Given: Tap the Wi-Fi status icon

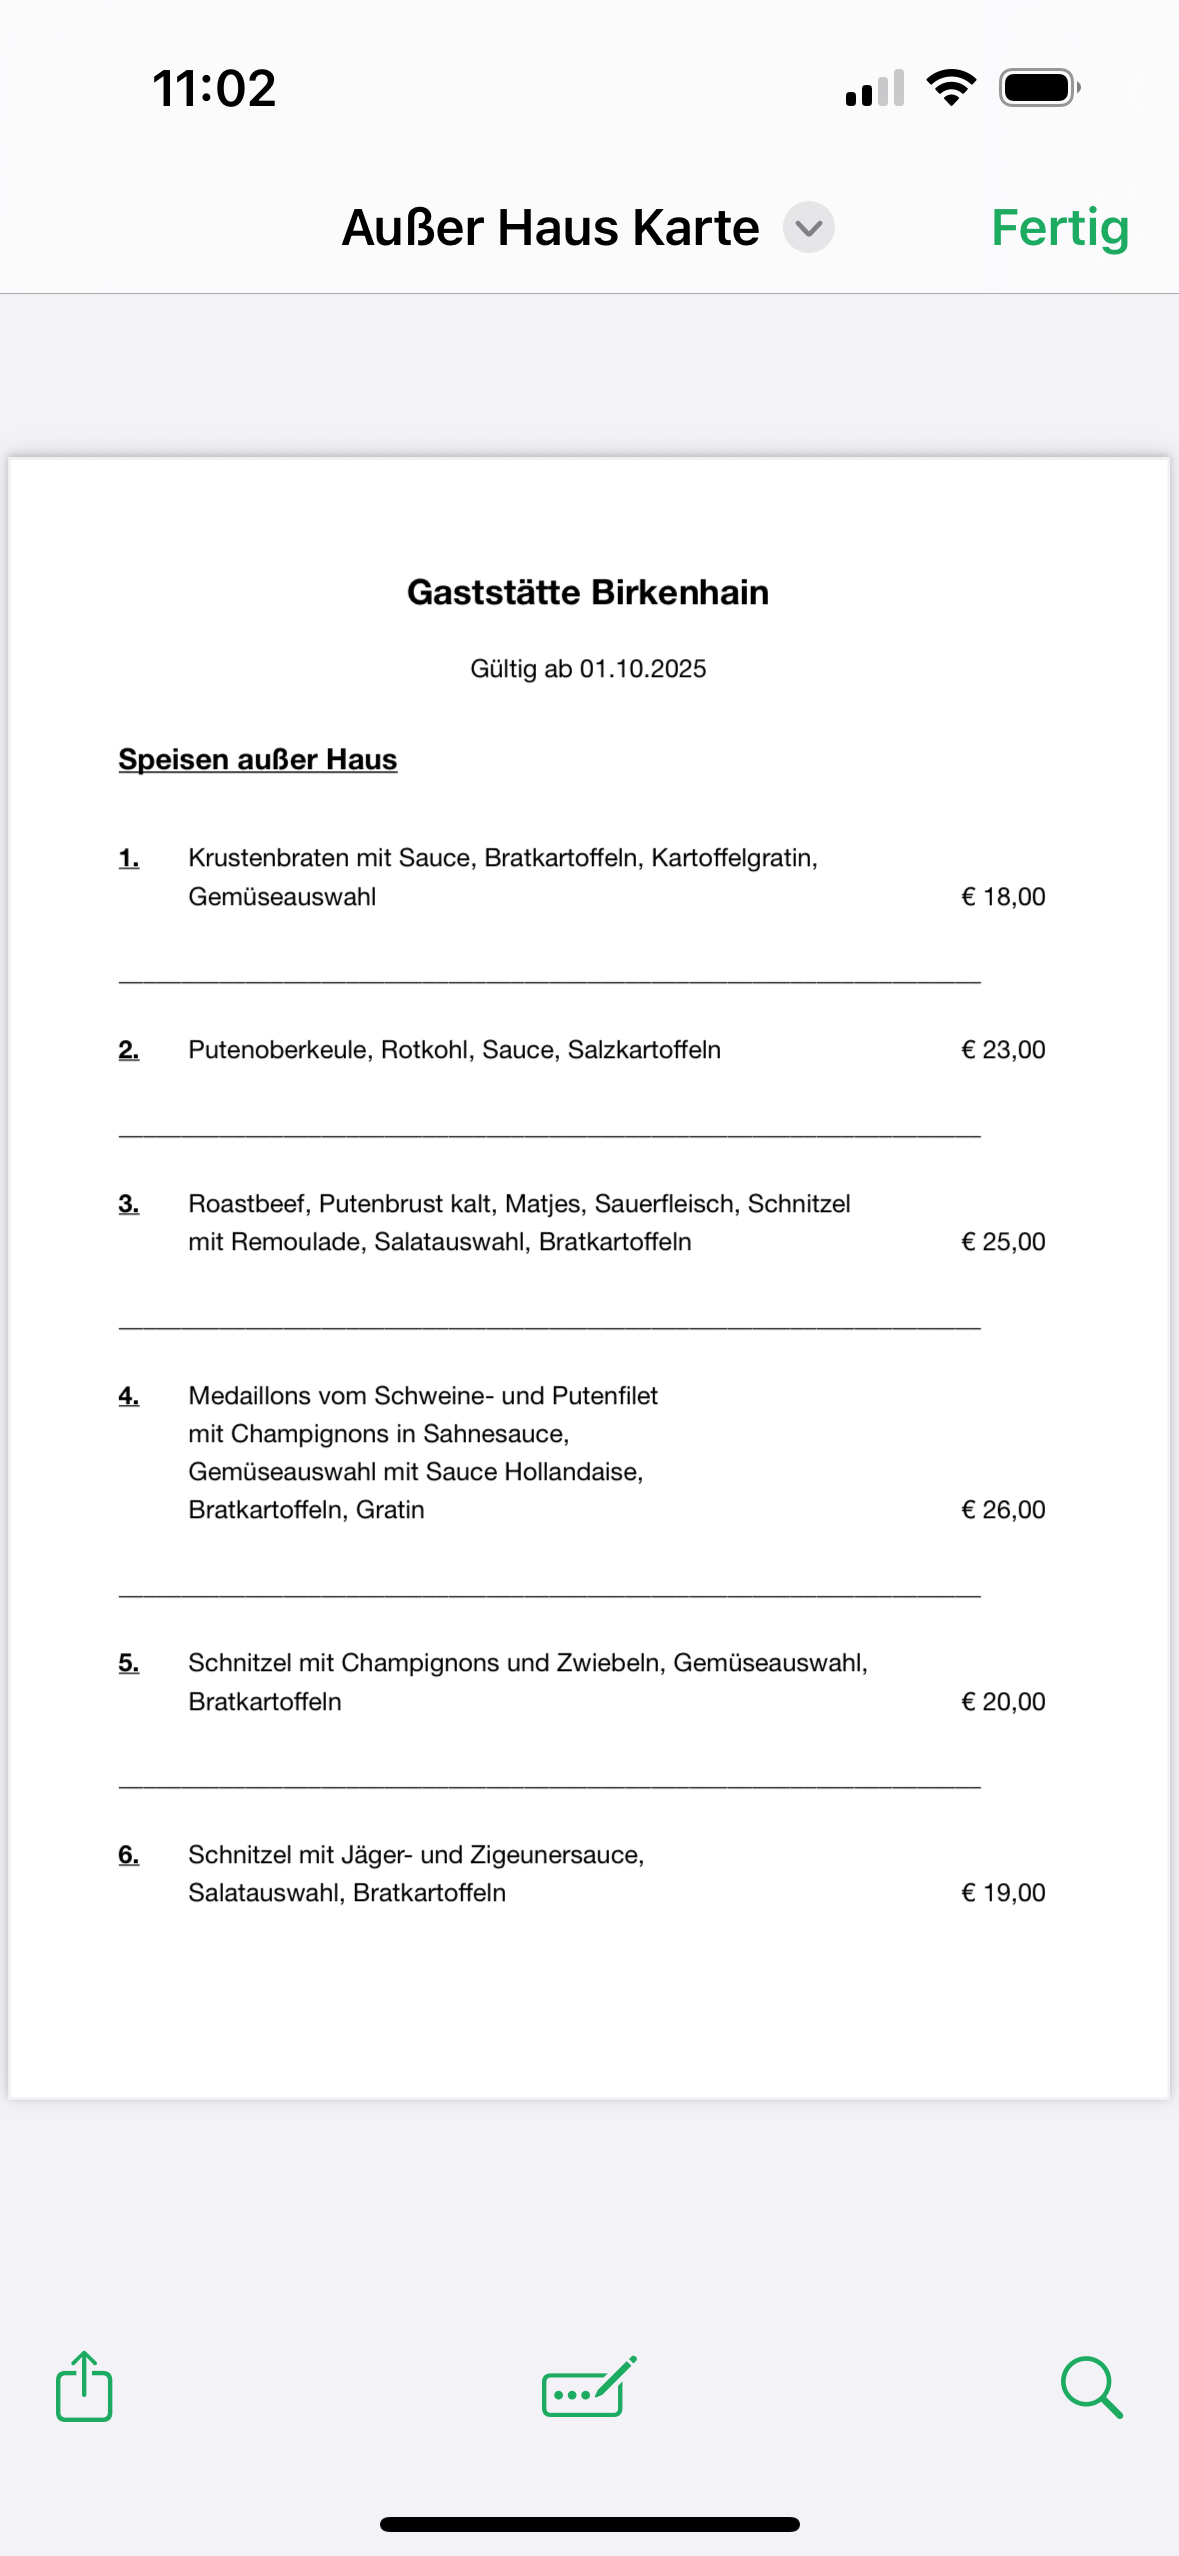Looking at the screenshot, I should (x=951, y=88).
